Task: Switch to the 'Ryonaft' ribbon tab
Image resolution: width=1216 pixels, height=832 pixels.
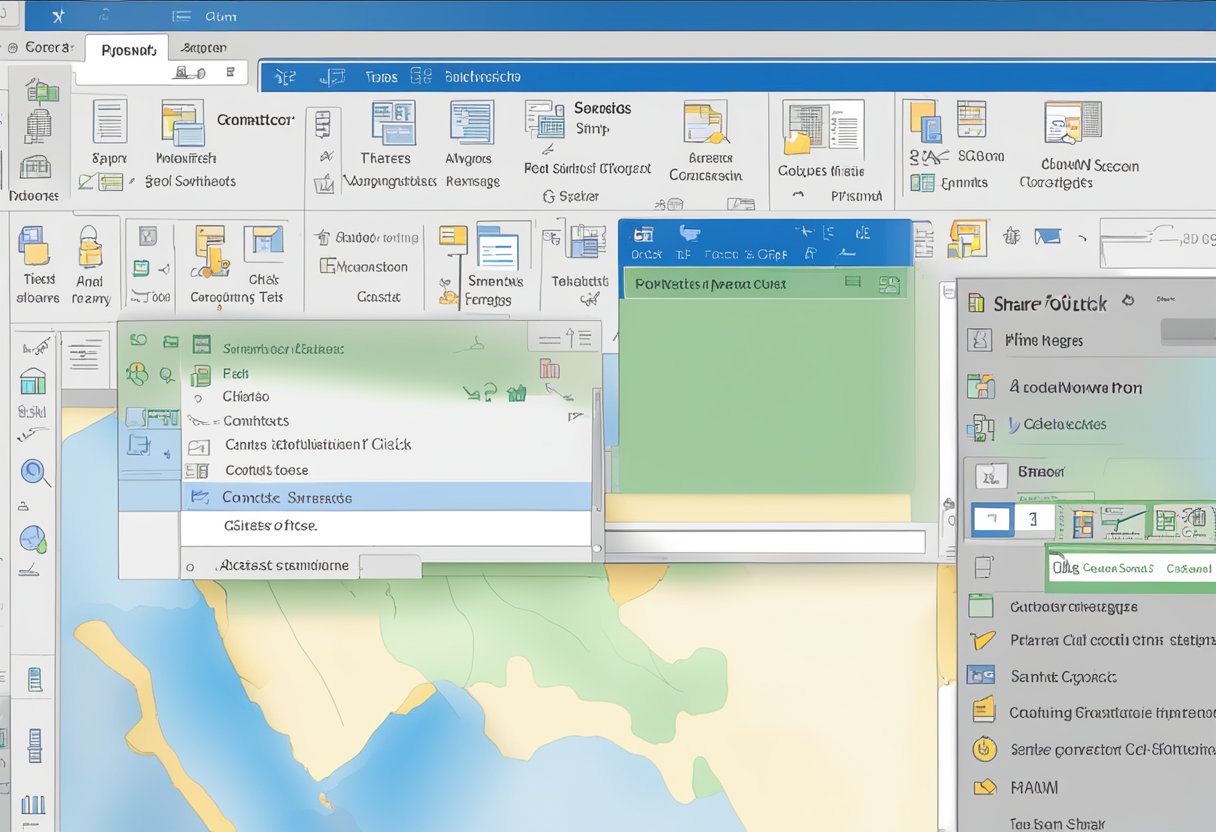Action: click(127, 48)
